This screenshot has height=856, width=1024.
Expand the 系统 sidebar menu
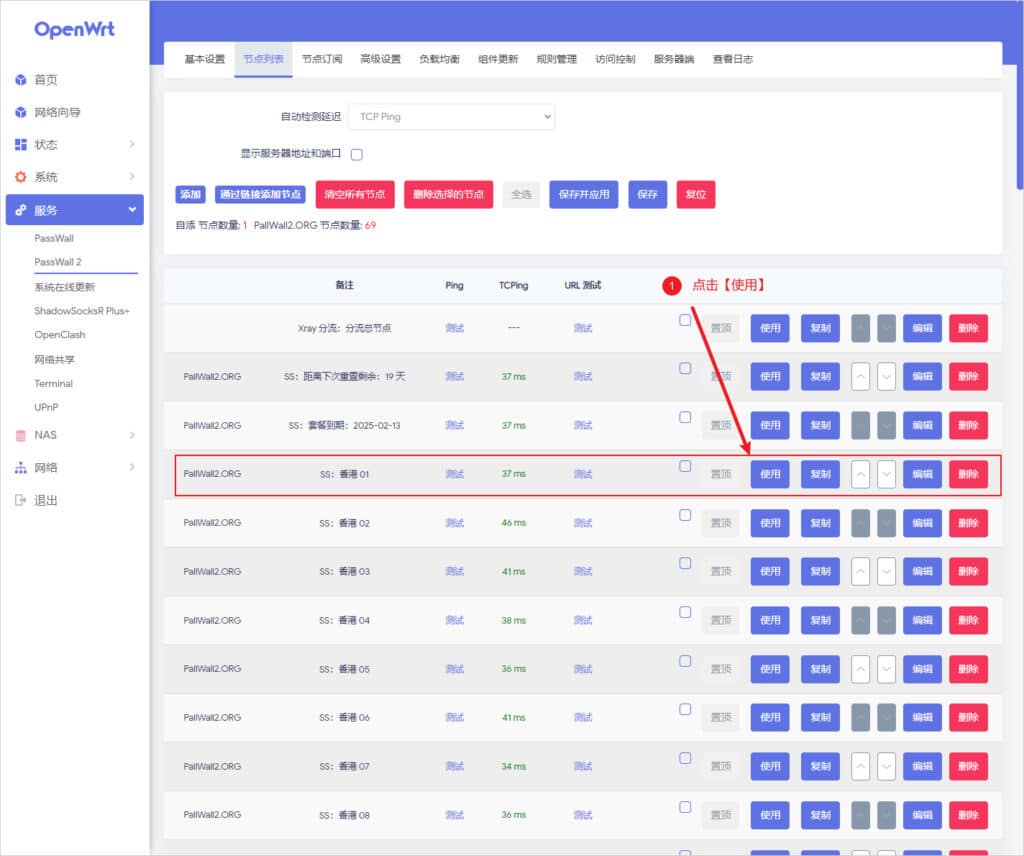[x=131, y=177]
